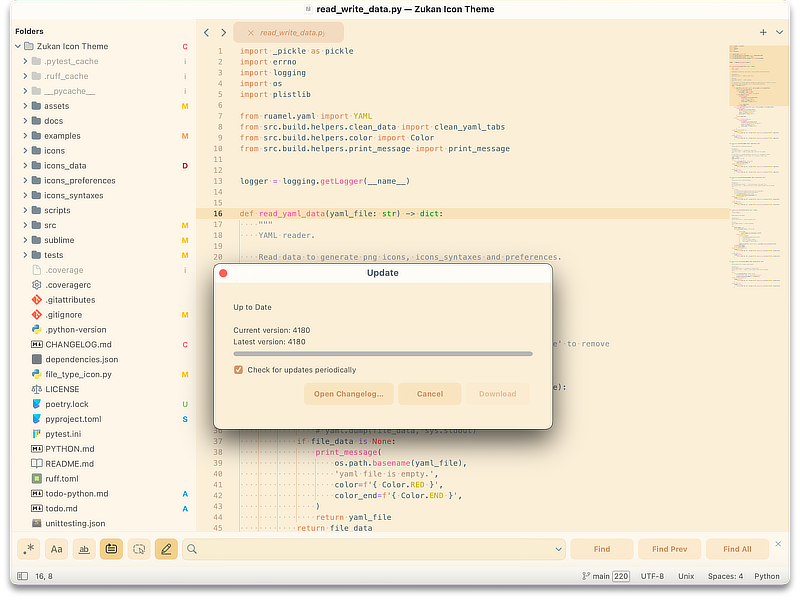Click .coveragerc gear file icon

click(37, 285)
